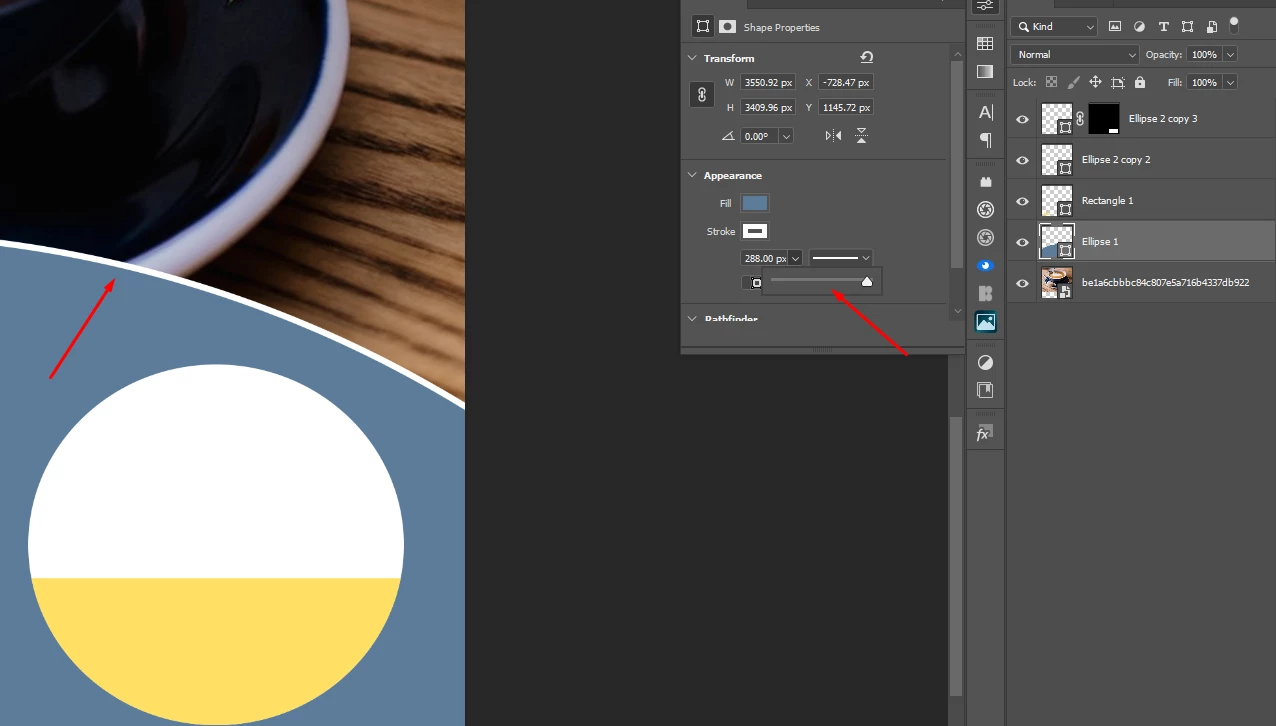Click the stroke alignment icon
Viewport: 1276px width, 726px height.
coord(757,283)
